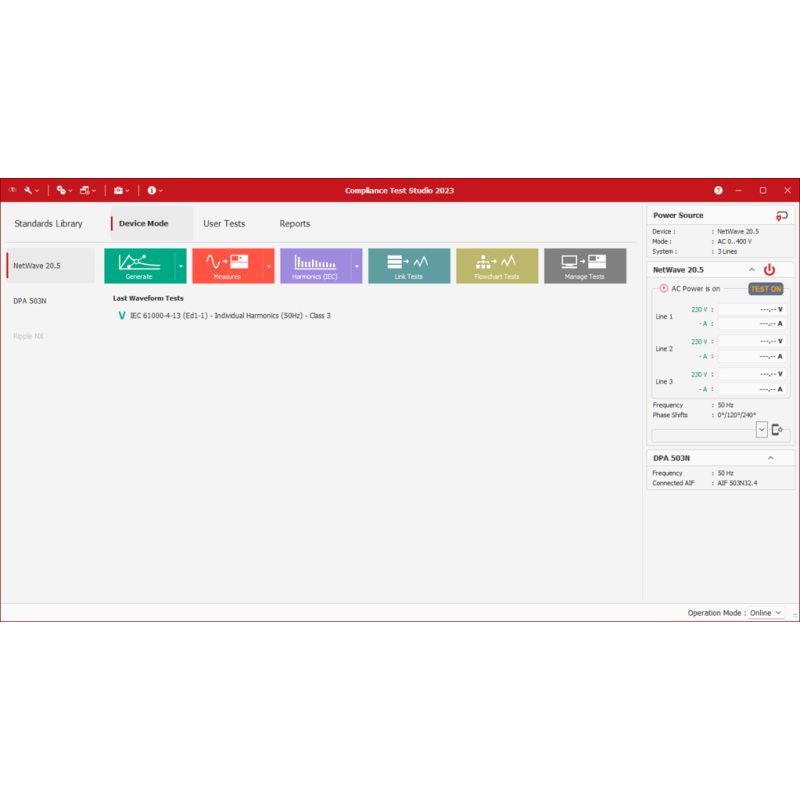Click the info icon in the toolbar

[152, 190]
